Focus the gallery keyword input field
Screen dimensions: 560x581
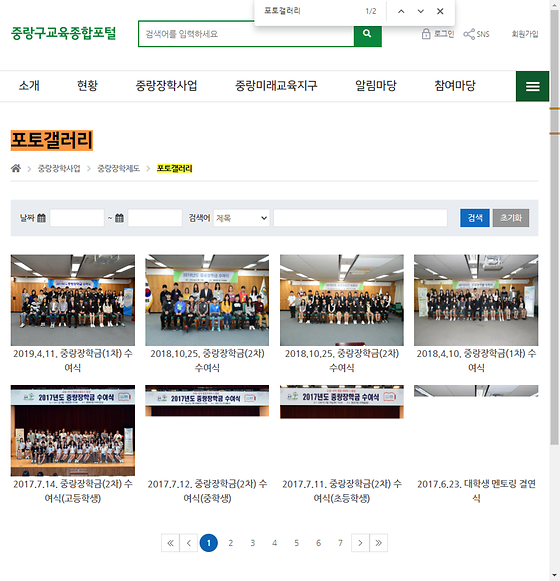[x=360, y=218]
